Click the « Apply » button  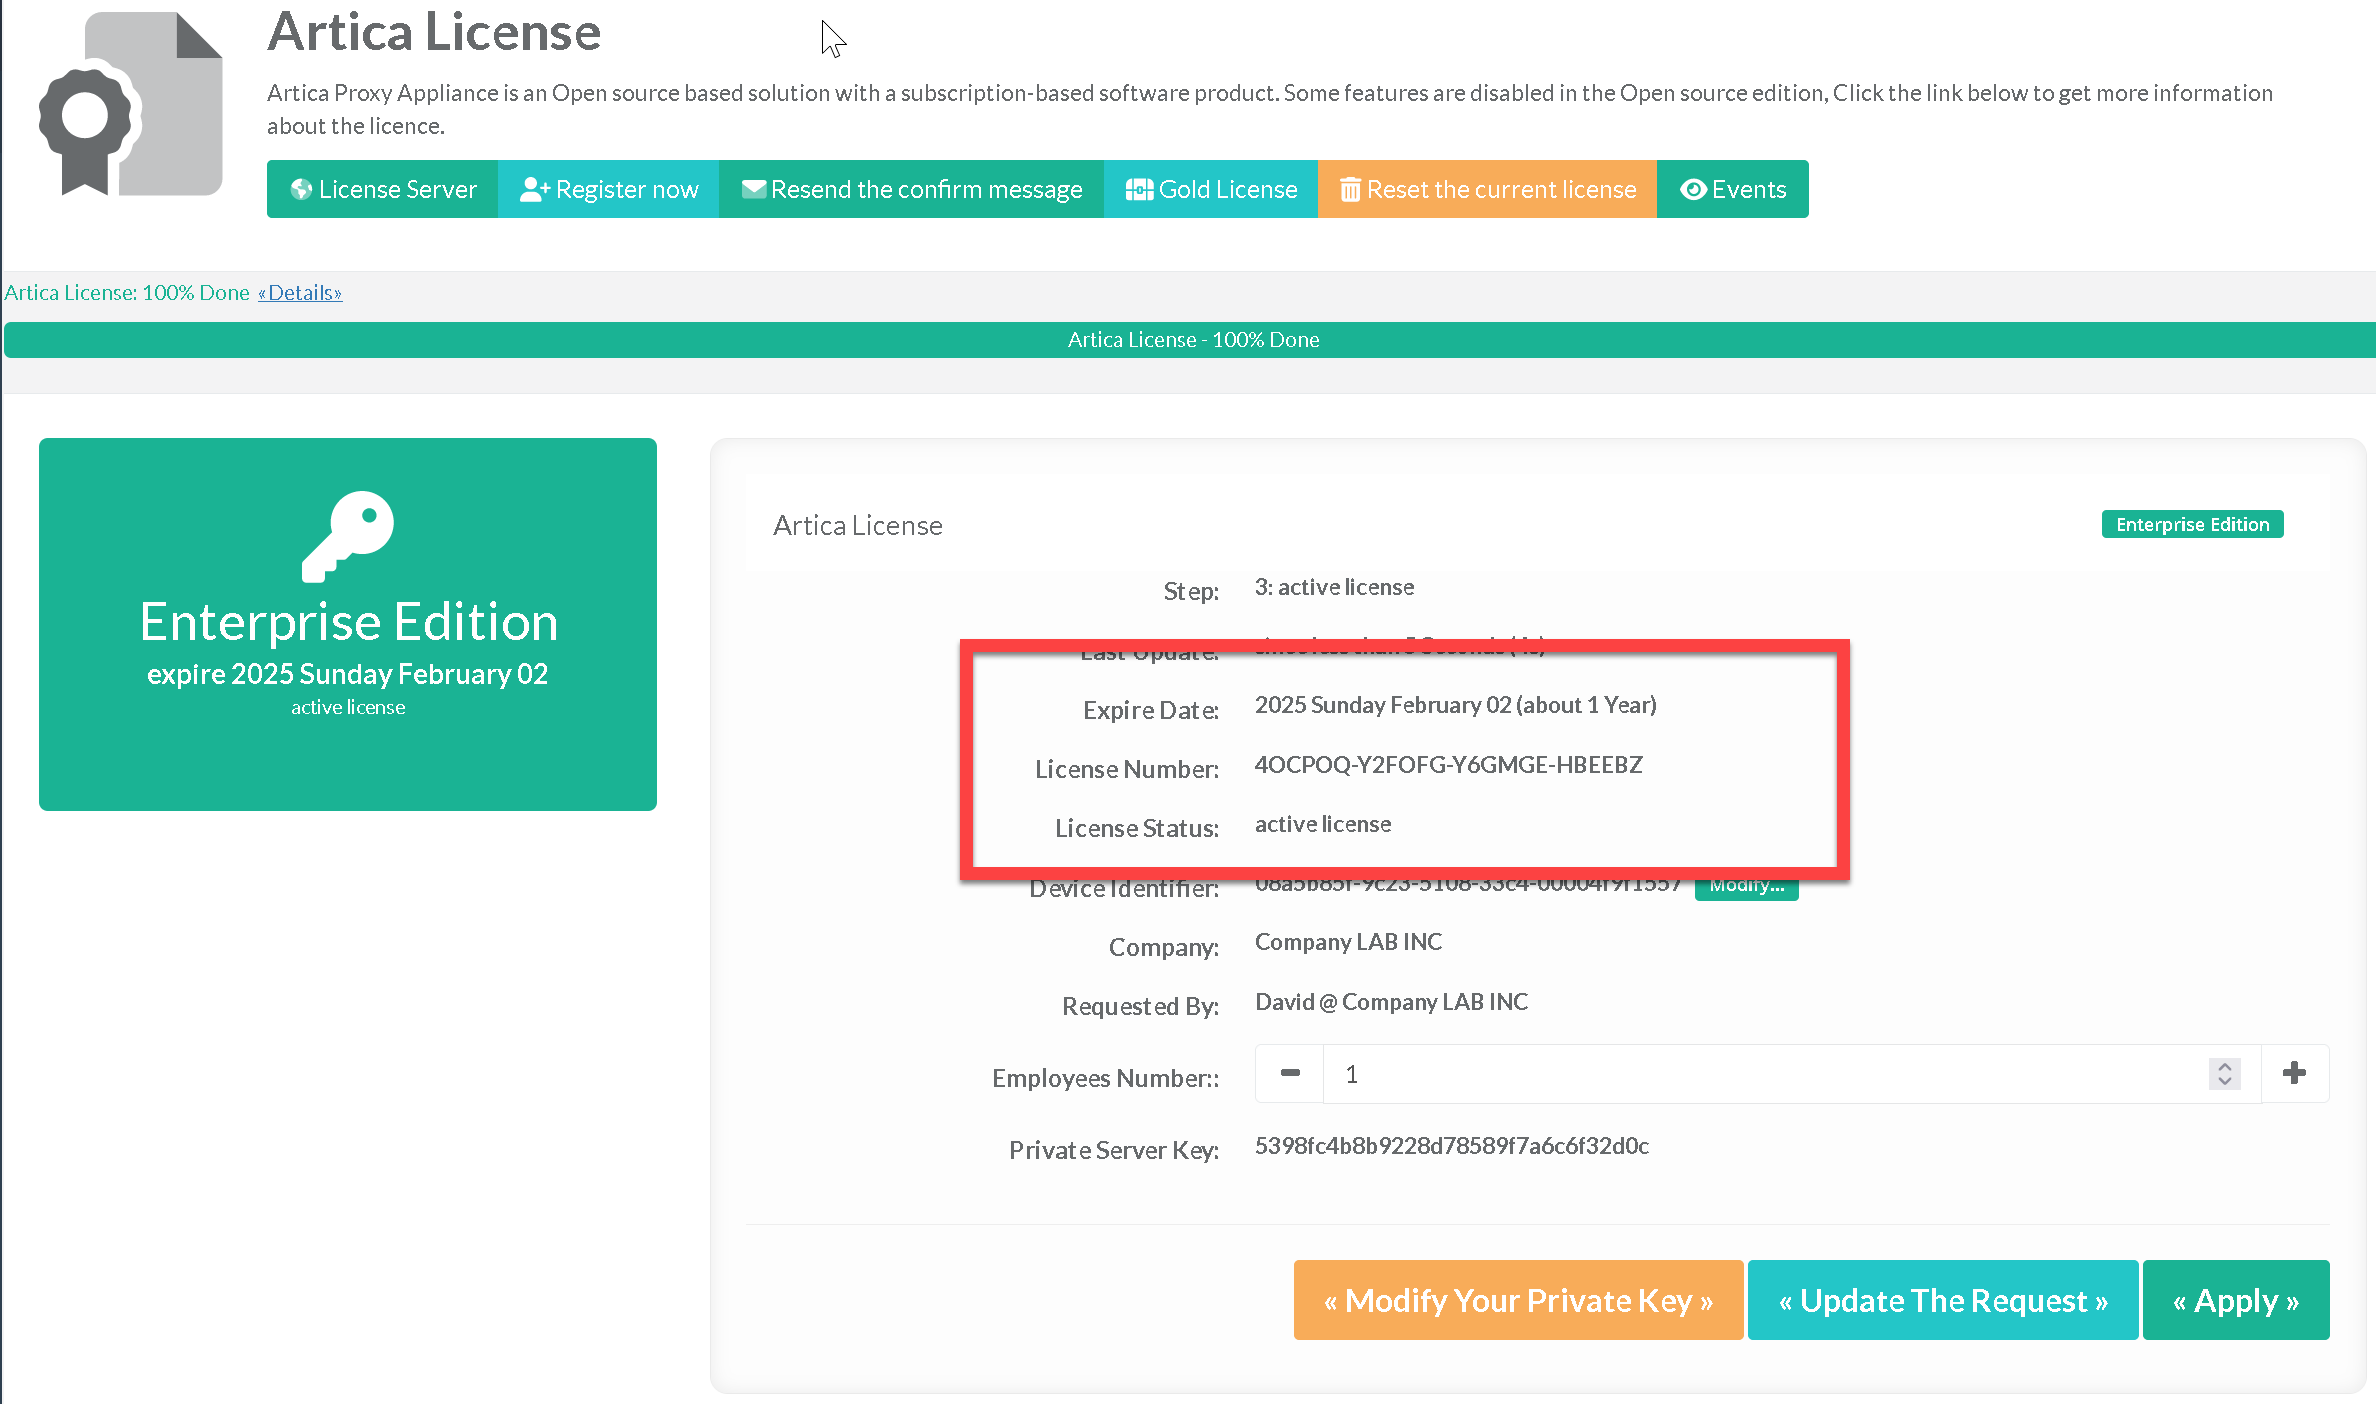2236,1300
